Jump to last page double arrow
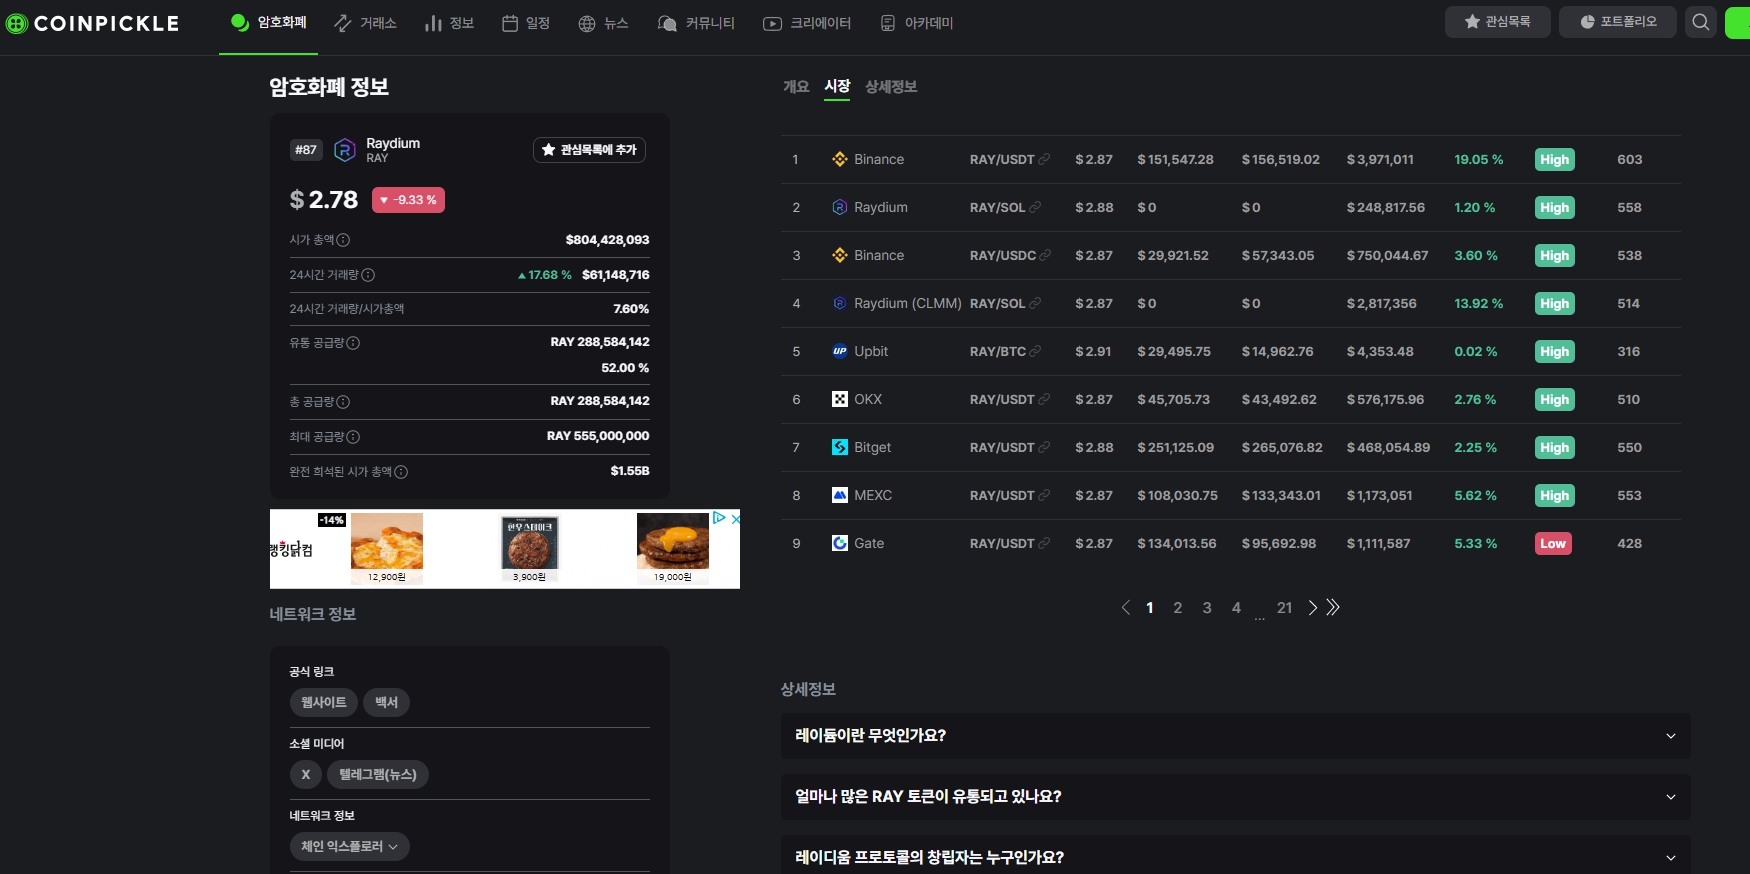1750x874 pixels. [1333, 607]
